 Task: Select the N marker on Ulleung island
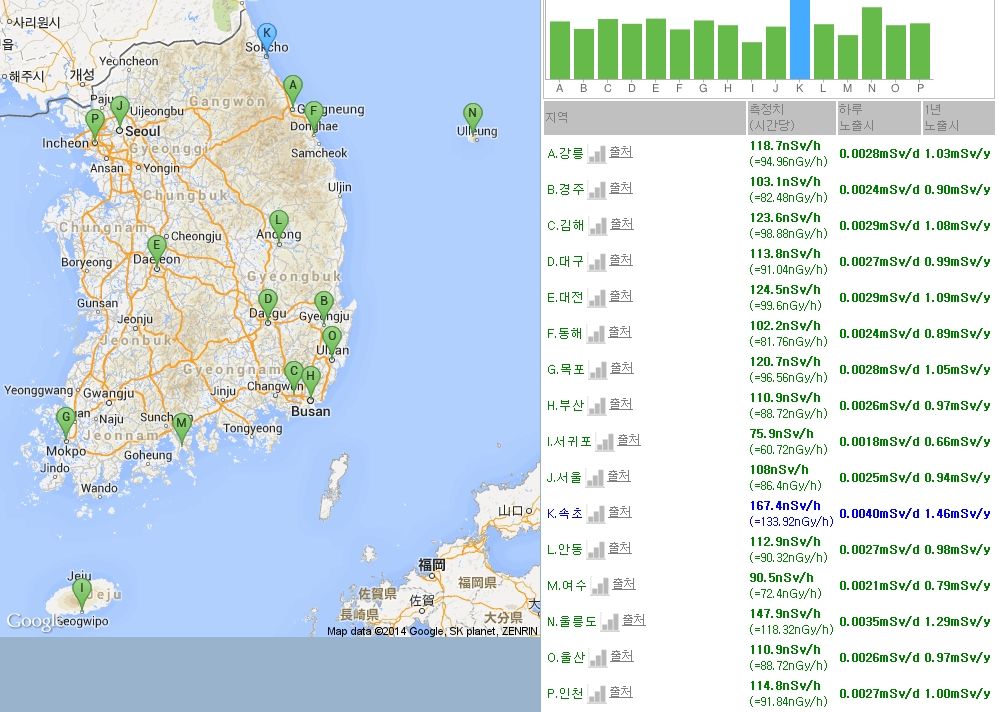(x=473, y=114)
